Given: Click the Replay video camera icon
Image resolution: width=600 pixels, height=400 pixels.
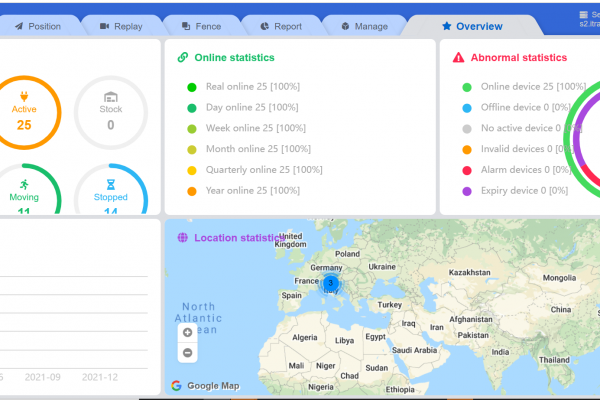Looking at the screenshot, I should coord(104,26).
